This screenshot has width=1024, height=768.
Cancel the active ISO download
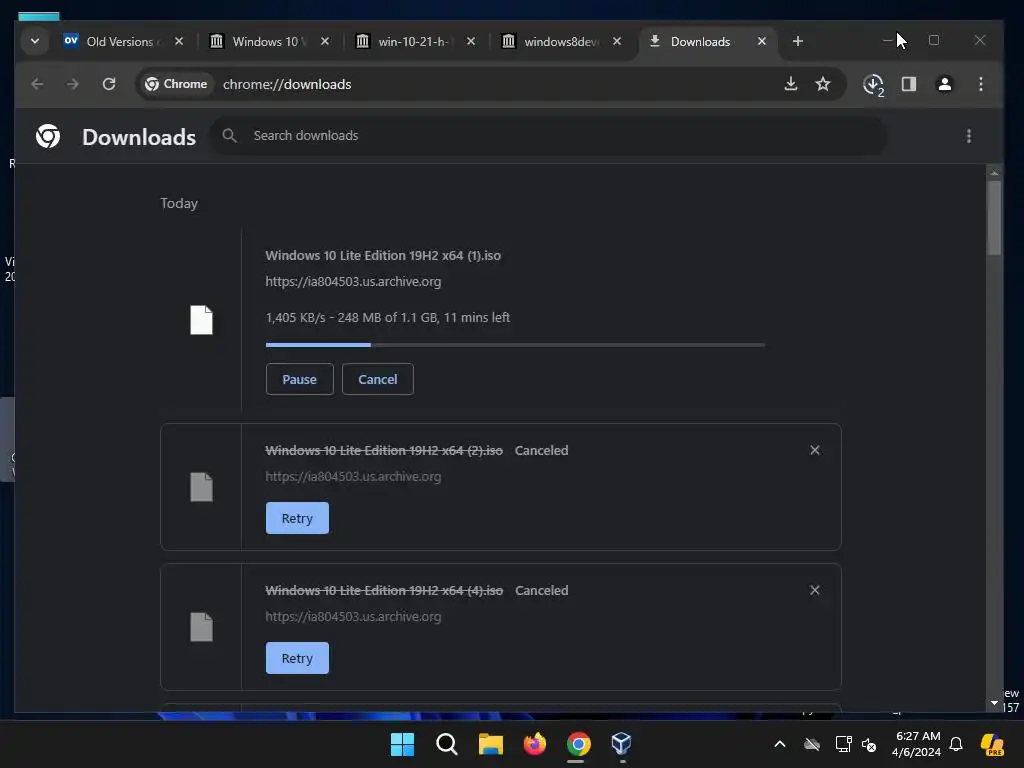[377, 379]
